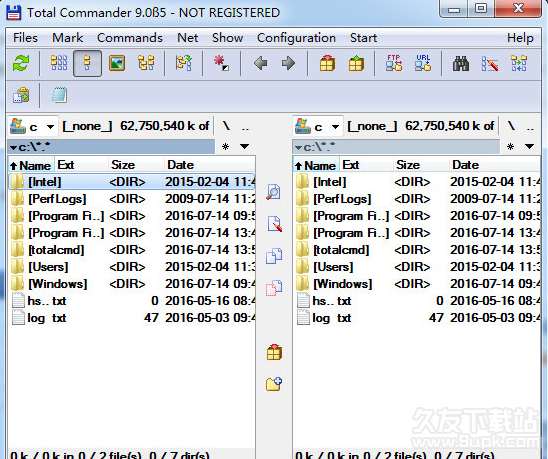Viewport: 548px width, 459px height.
Task: Select log txt file in left panel
Action: pos(131,318)
